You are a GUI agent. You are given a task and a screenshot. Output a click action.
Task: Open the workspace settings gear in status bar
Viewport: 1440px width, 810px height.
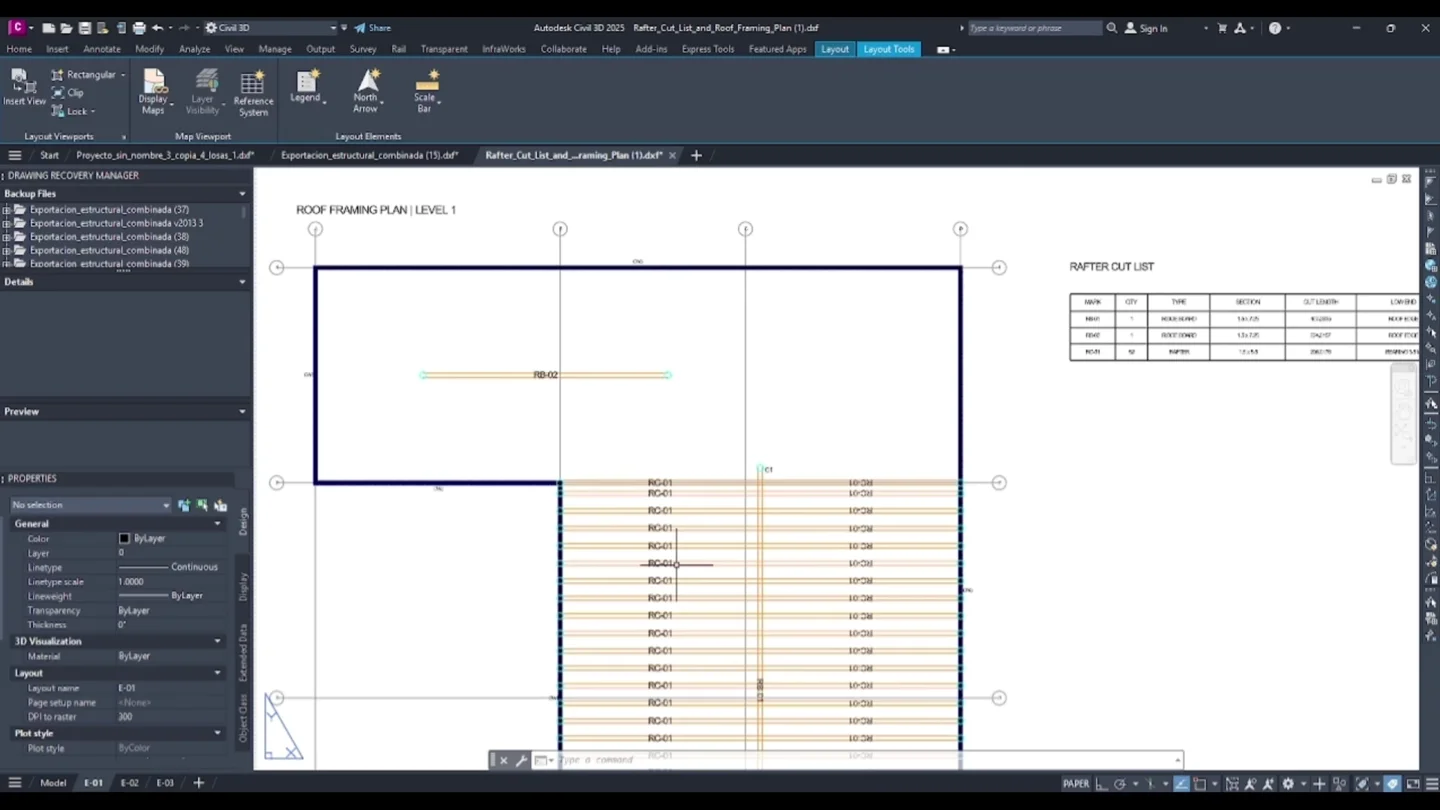(1288, 784)
